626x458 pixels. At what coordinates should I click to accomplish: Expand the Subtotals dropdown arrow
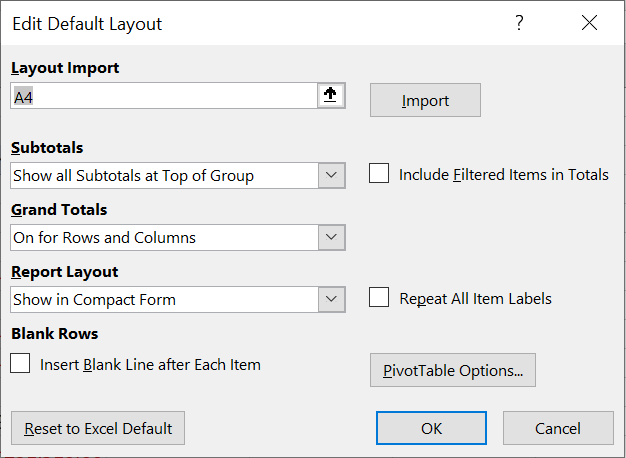tap(332, 175)
